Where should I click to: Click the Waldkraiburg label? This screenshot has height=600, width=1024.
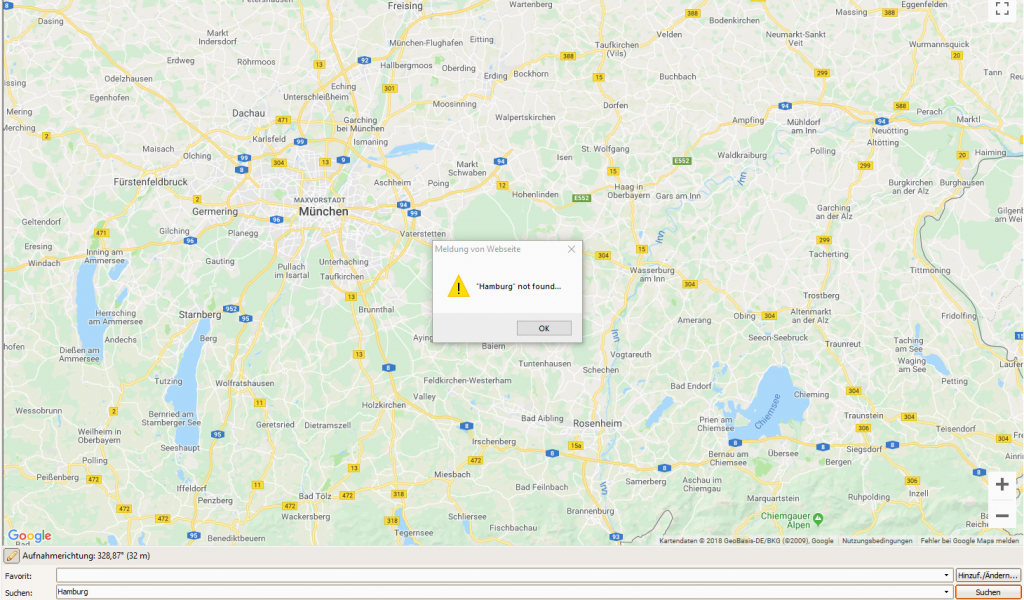coord(743,155)
